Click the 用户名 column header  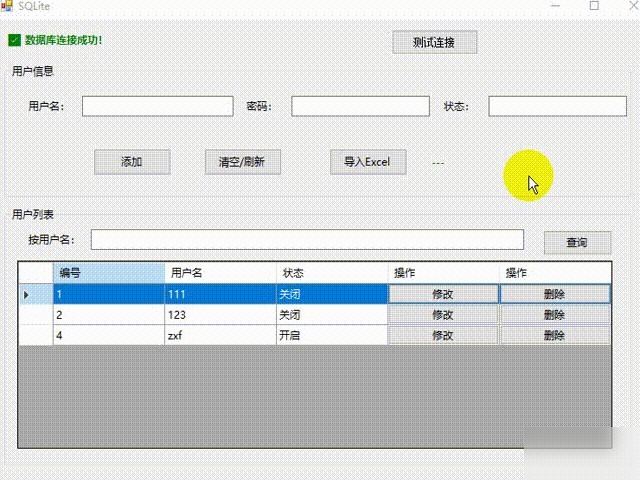pos(220,273)
